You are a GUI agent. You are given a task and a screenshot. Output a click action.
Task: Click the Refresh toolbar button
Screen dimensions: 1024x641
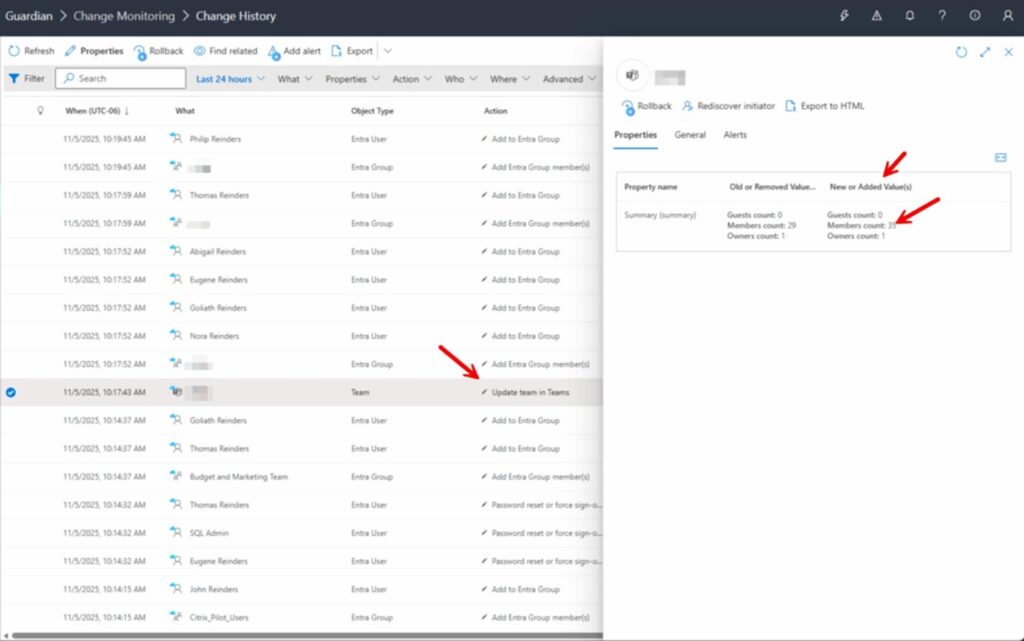(x=31, y=51)
